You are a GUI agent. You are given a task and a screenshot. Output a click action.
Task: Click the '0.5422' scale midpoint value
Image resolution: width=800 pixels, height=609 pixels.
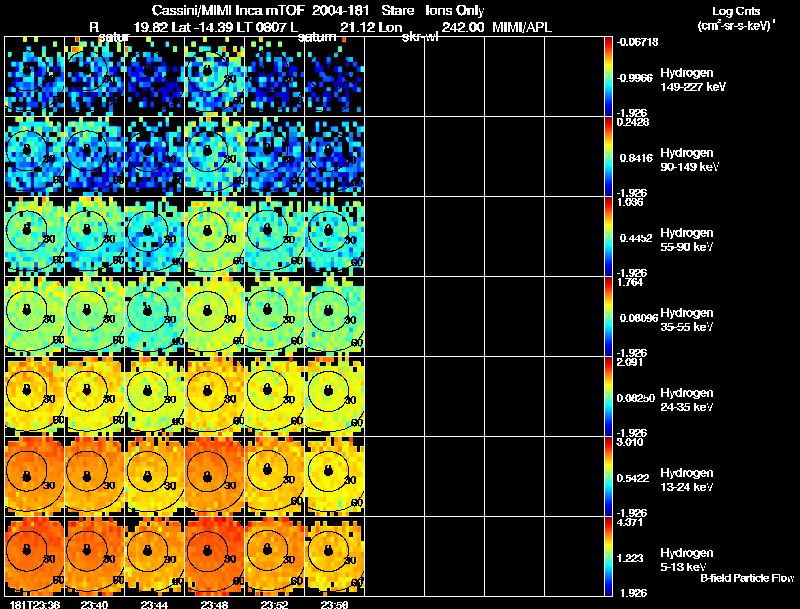tap(634, 478)
